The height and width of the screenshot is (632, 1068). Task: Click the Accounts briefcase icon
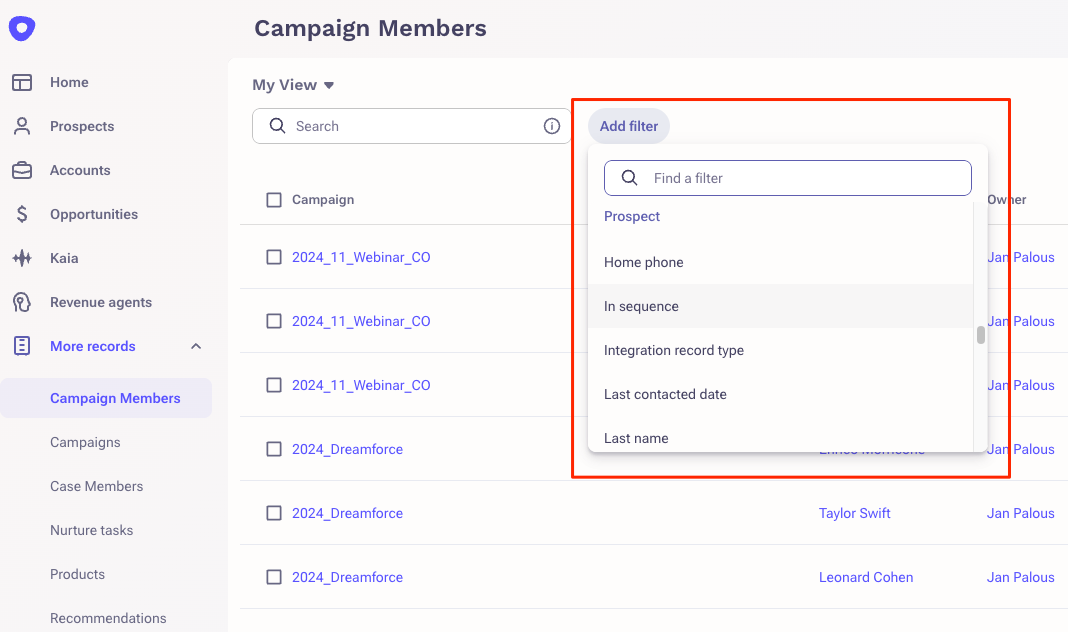pyautogui.click(x=22, y=170)
